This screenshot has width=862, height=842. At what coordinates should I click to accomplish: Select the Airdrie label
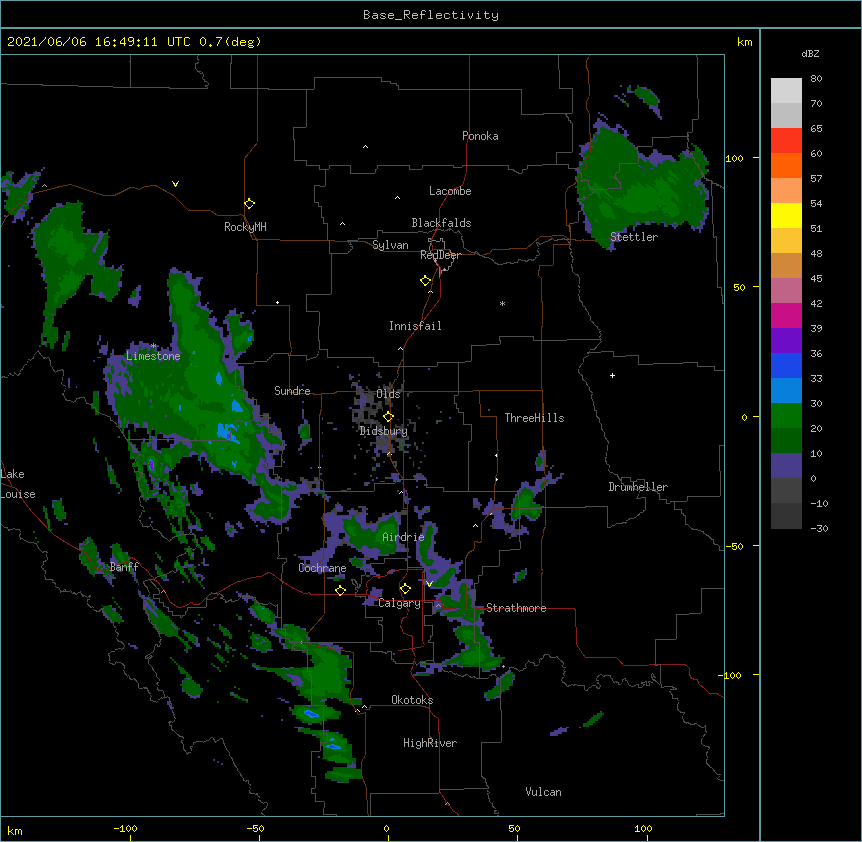(x=403, y=537)
